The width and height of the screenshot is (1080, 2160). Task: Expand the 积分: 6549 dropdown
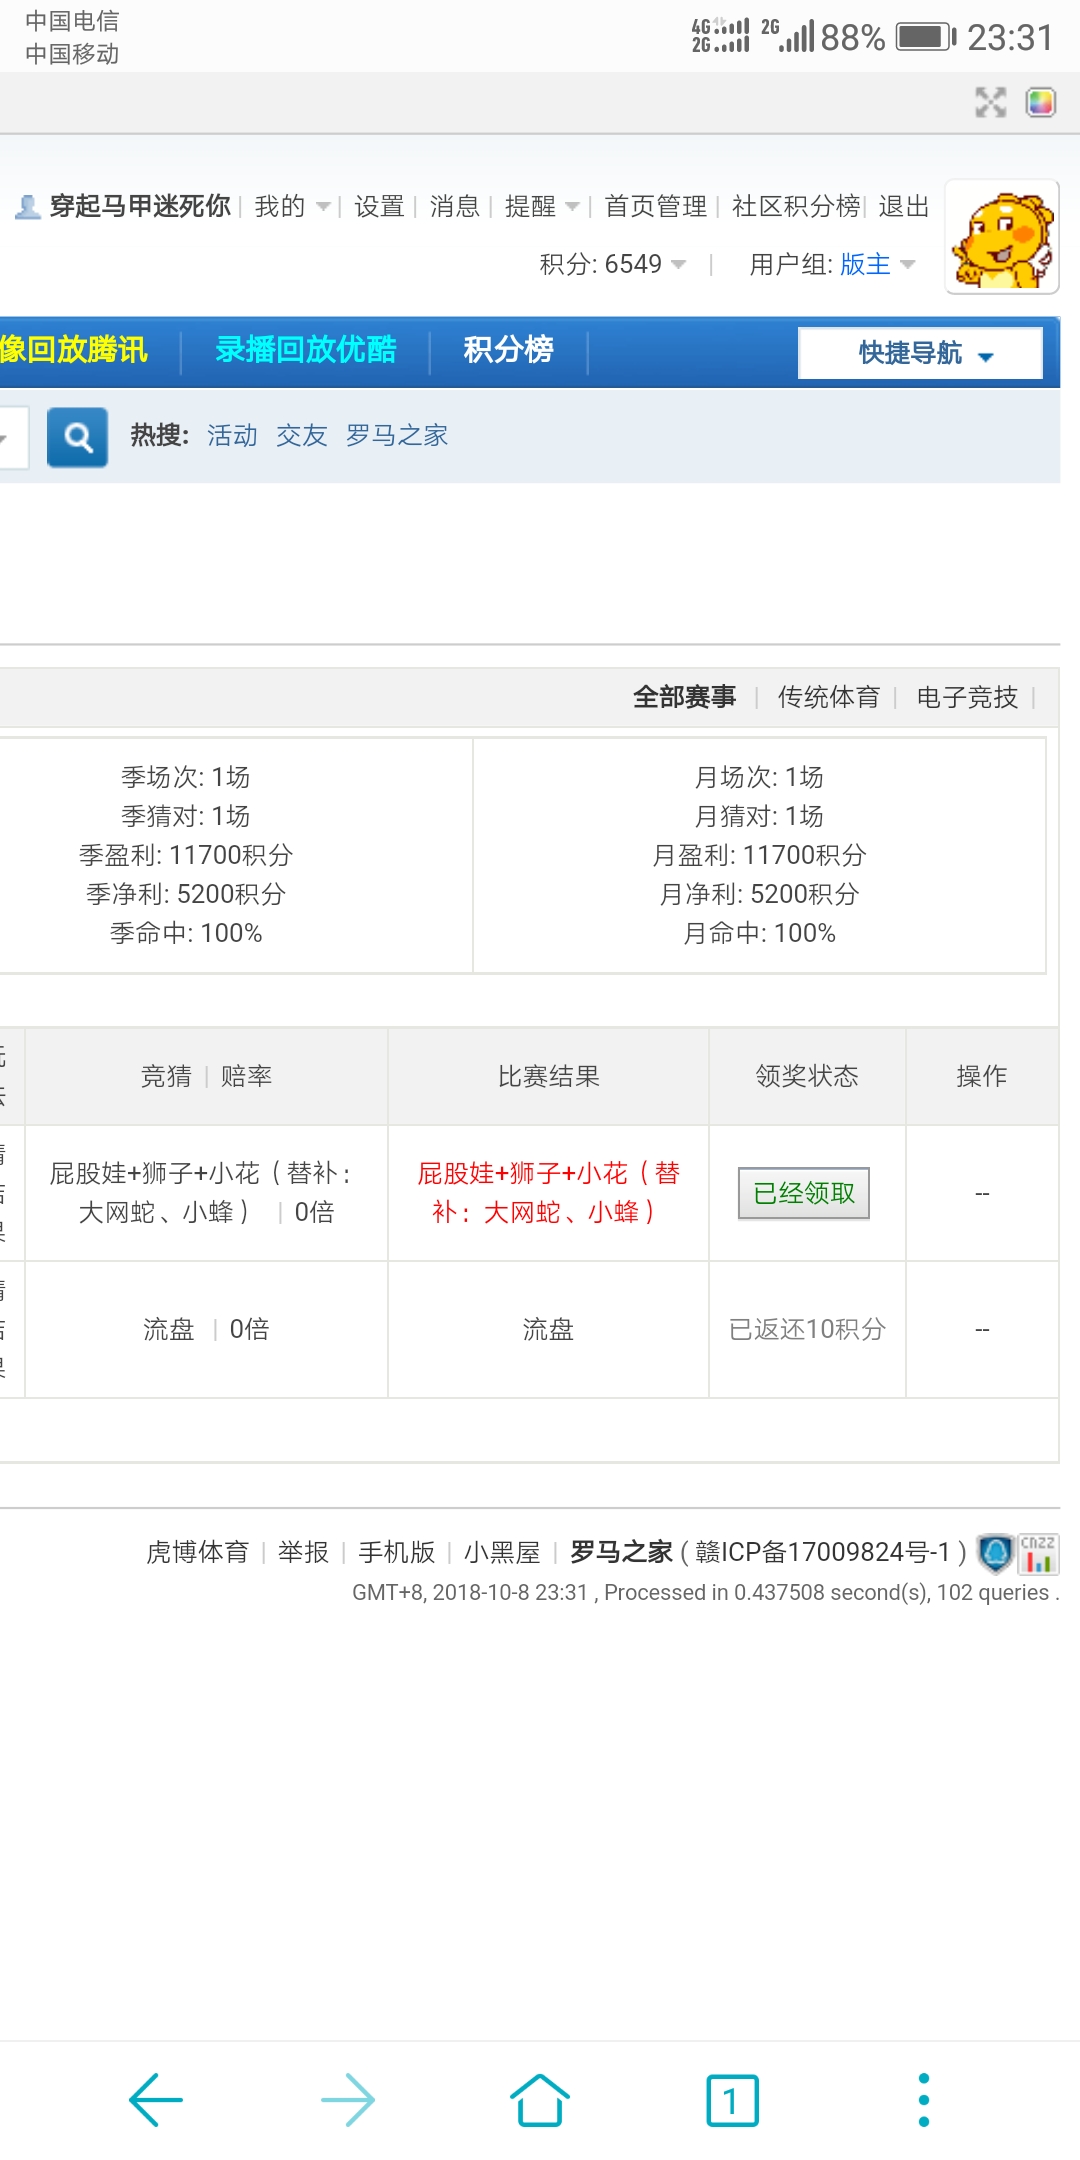click(612, 265)
